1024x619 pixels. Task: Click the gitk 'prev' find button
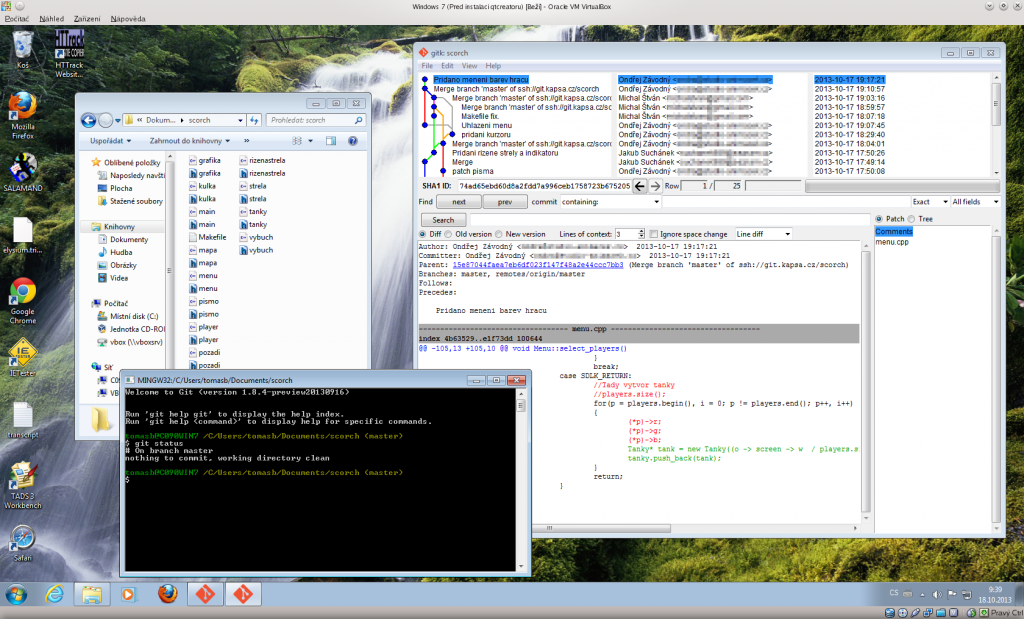pos(505,202)
